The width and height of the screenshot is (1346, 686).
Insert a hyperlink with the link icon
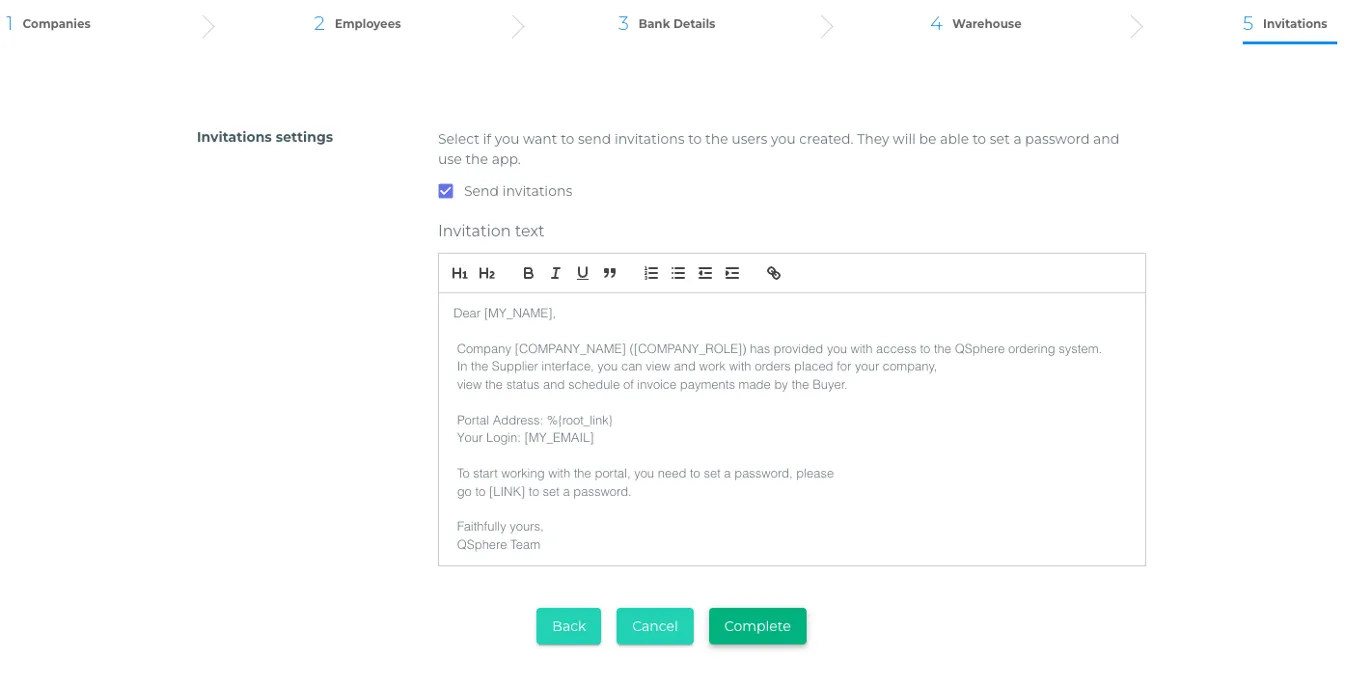pos(773,273)
